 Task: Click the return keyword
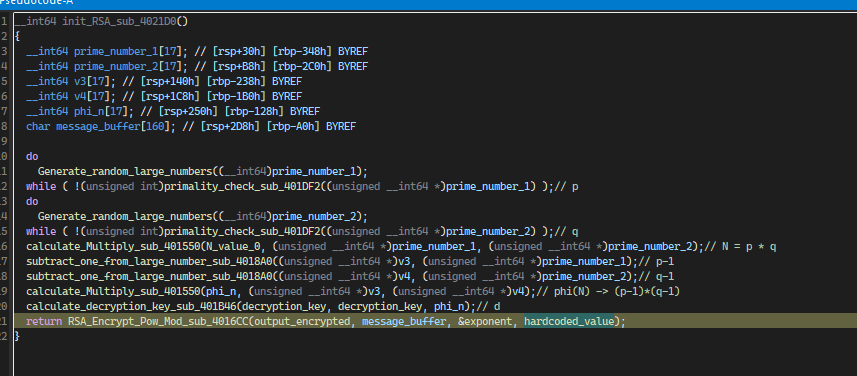44,321
